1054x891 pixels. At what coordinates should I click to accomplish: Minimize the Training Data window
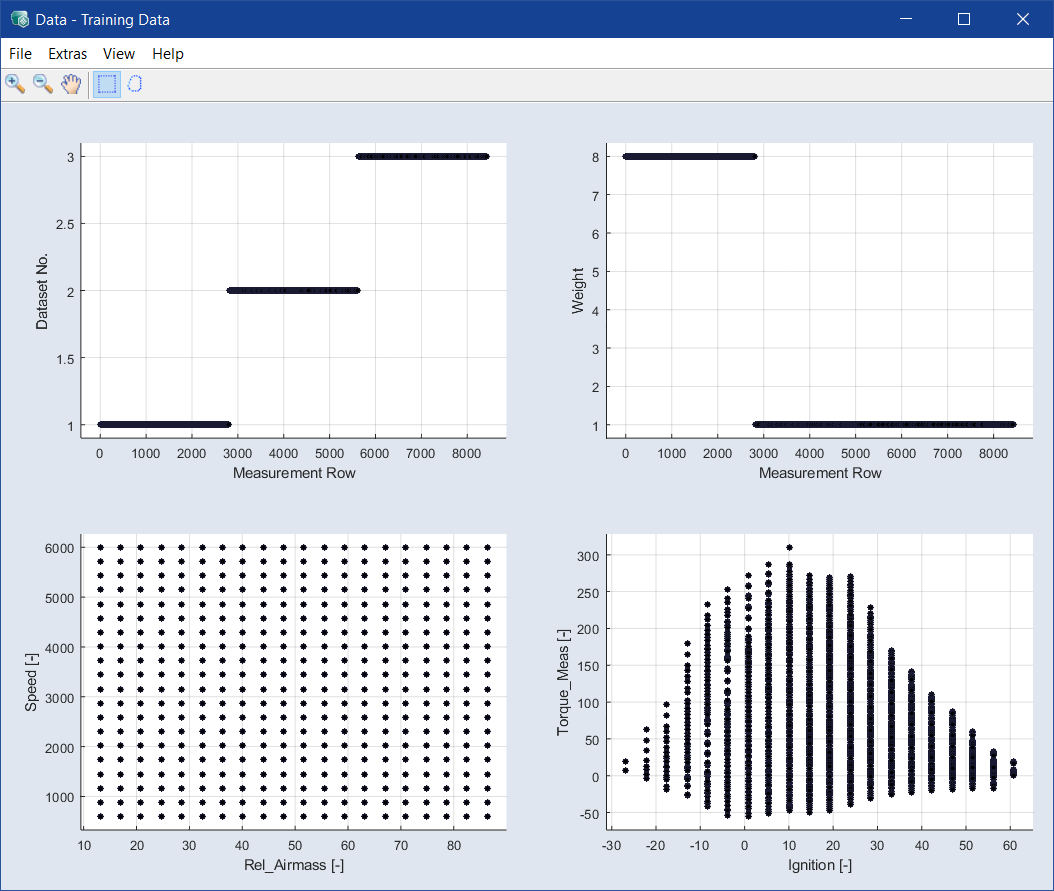(905, 19)
